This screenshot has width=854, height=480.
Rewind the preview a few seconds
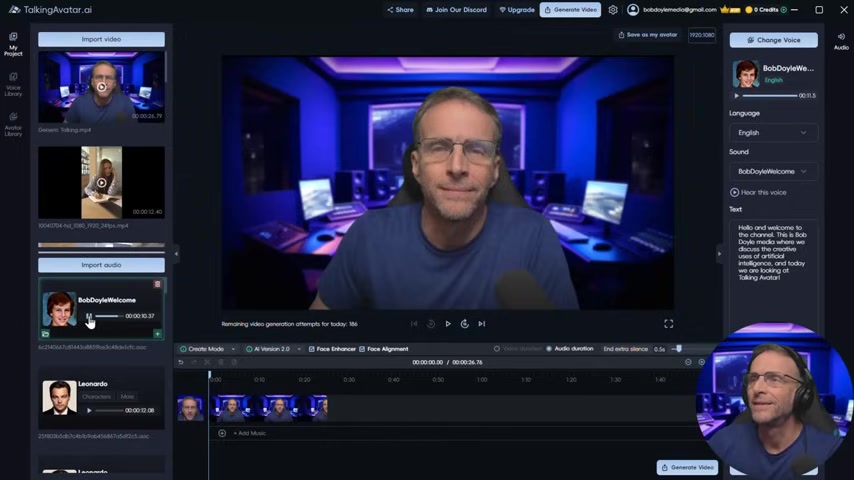[431, 324]
